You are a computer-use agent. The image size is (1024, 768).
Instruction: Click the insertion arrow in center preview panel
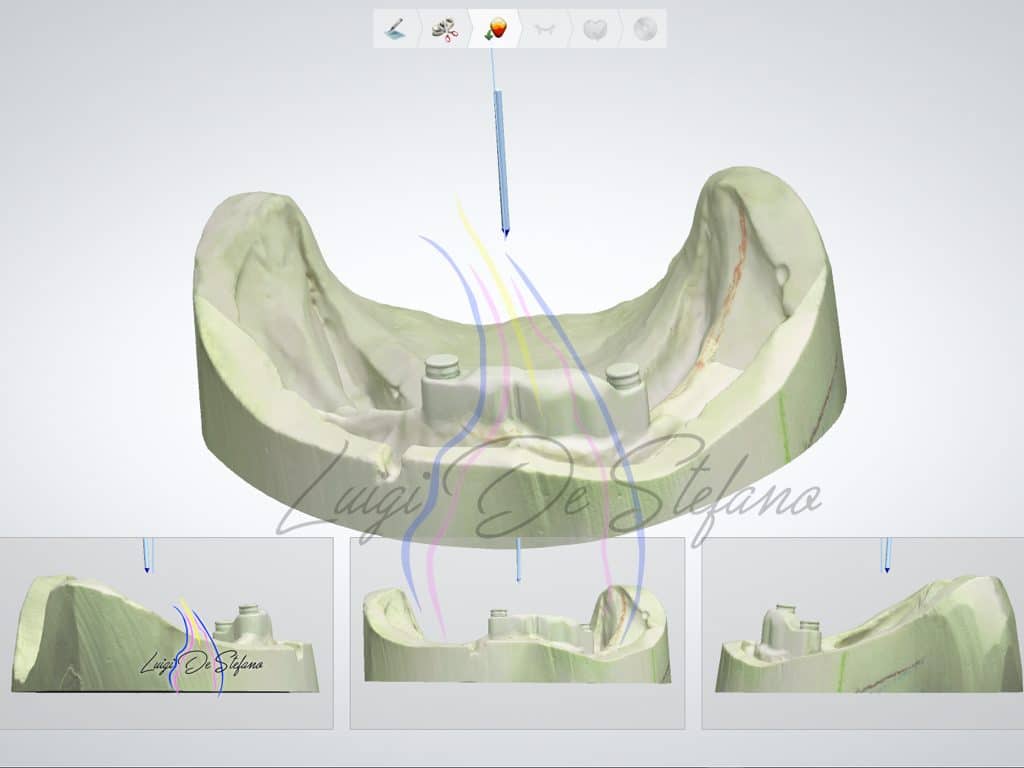coord(517,561)
